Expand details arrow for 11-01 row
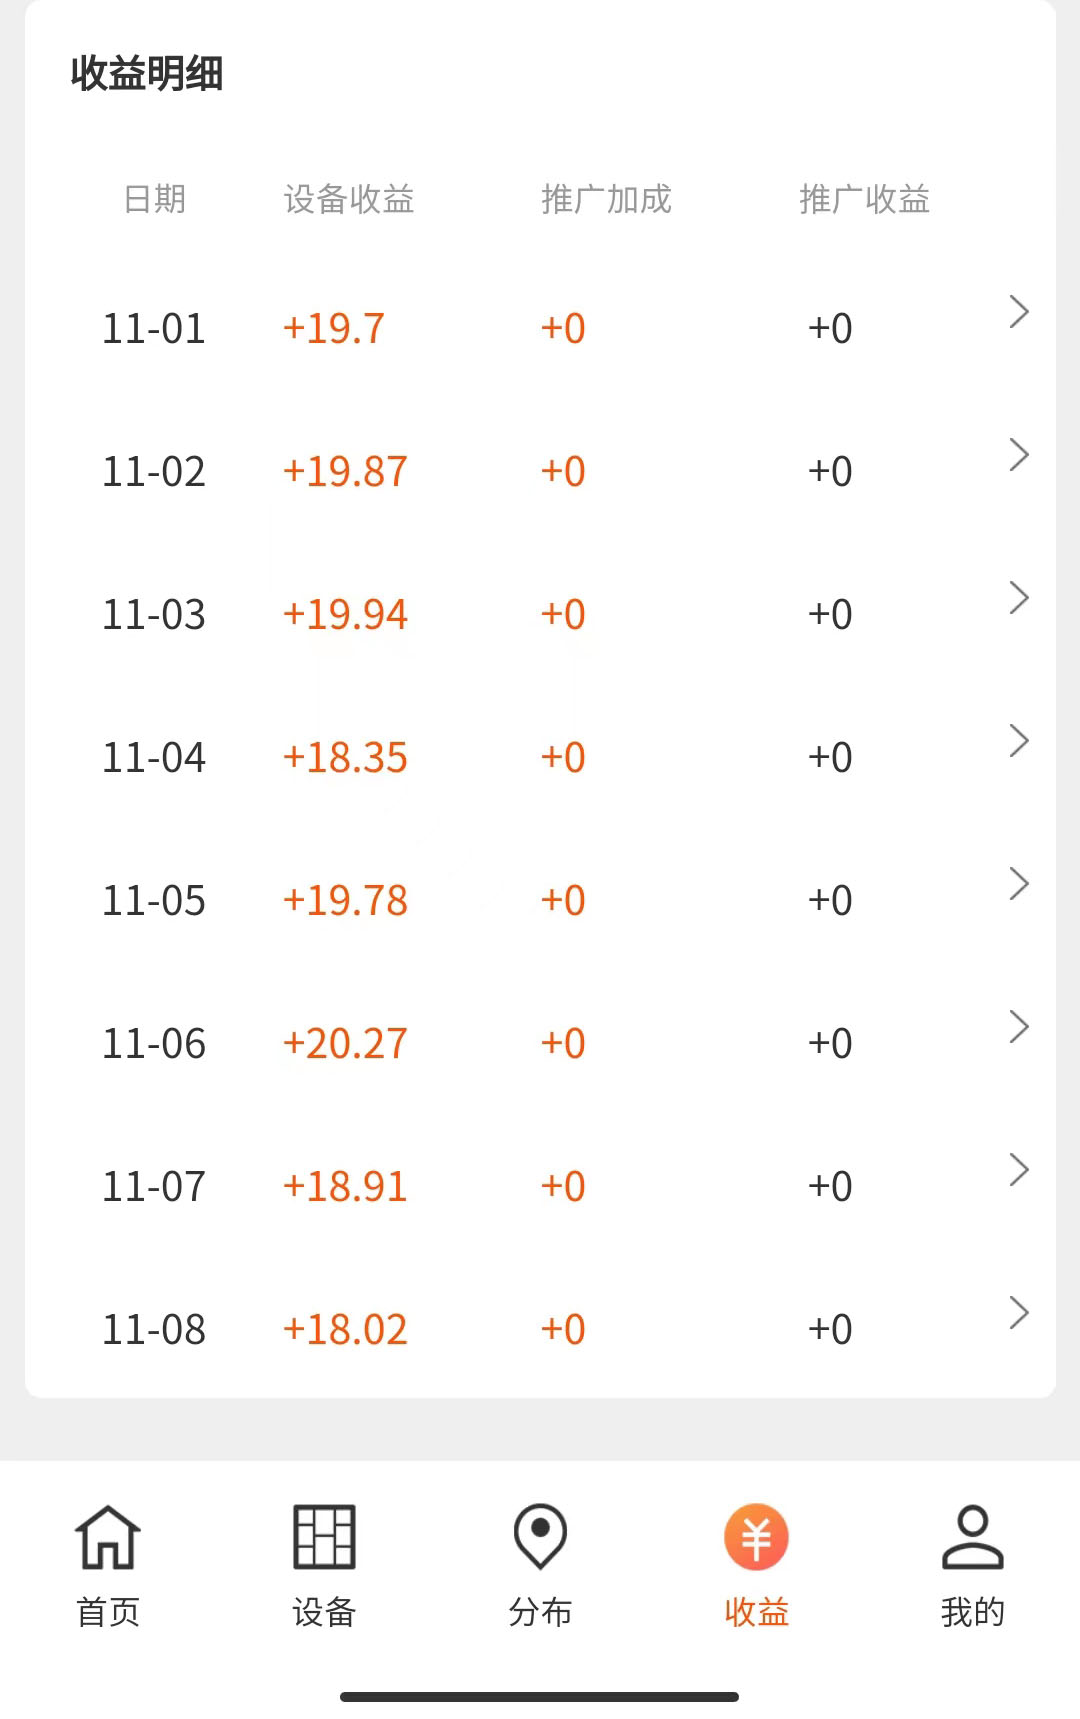 1019,312
